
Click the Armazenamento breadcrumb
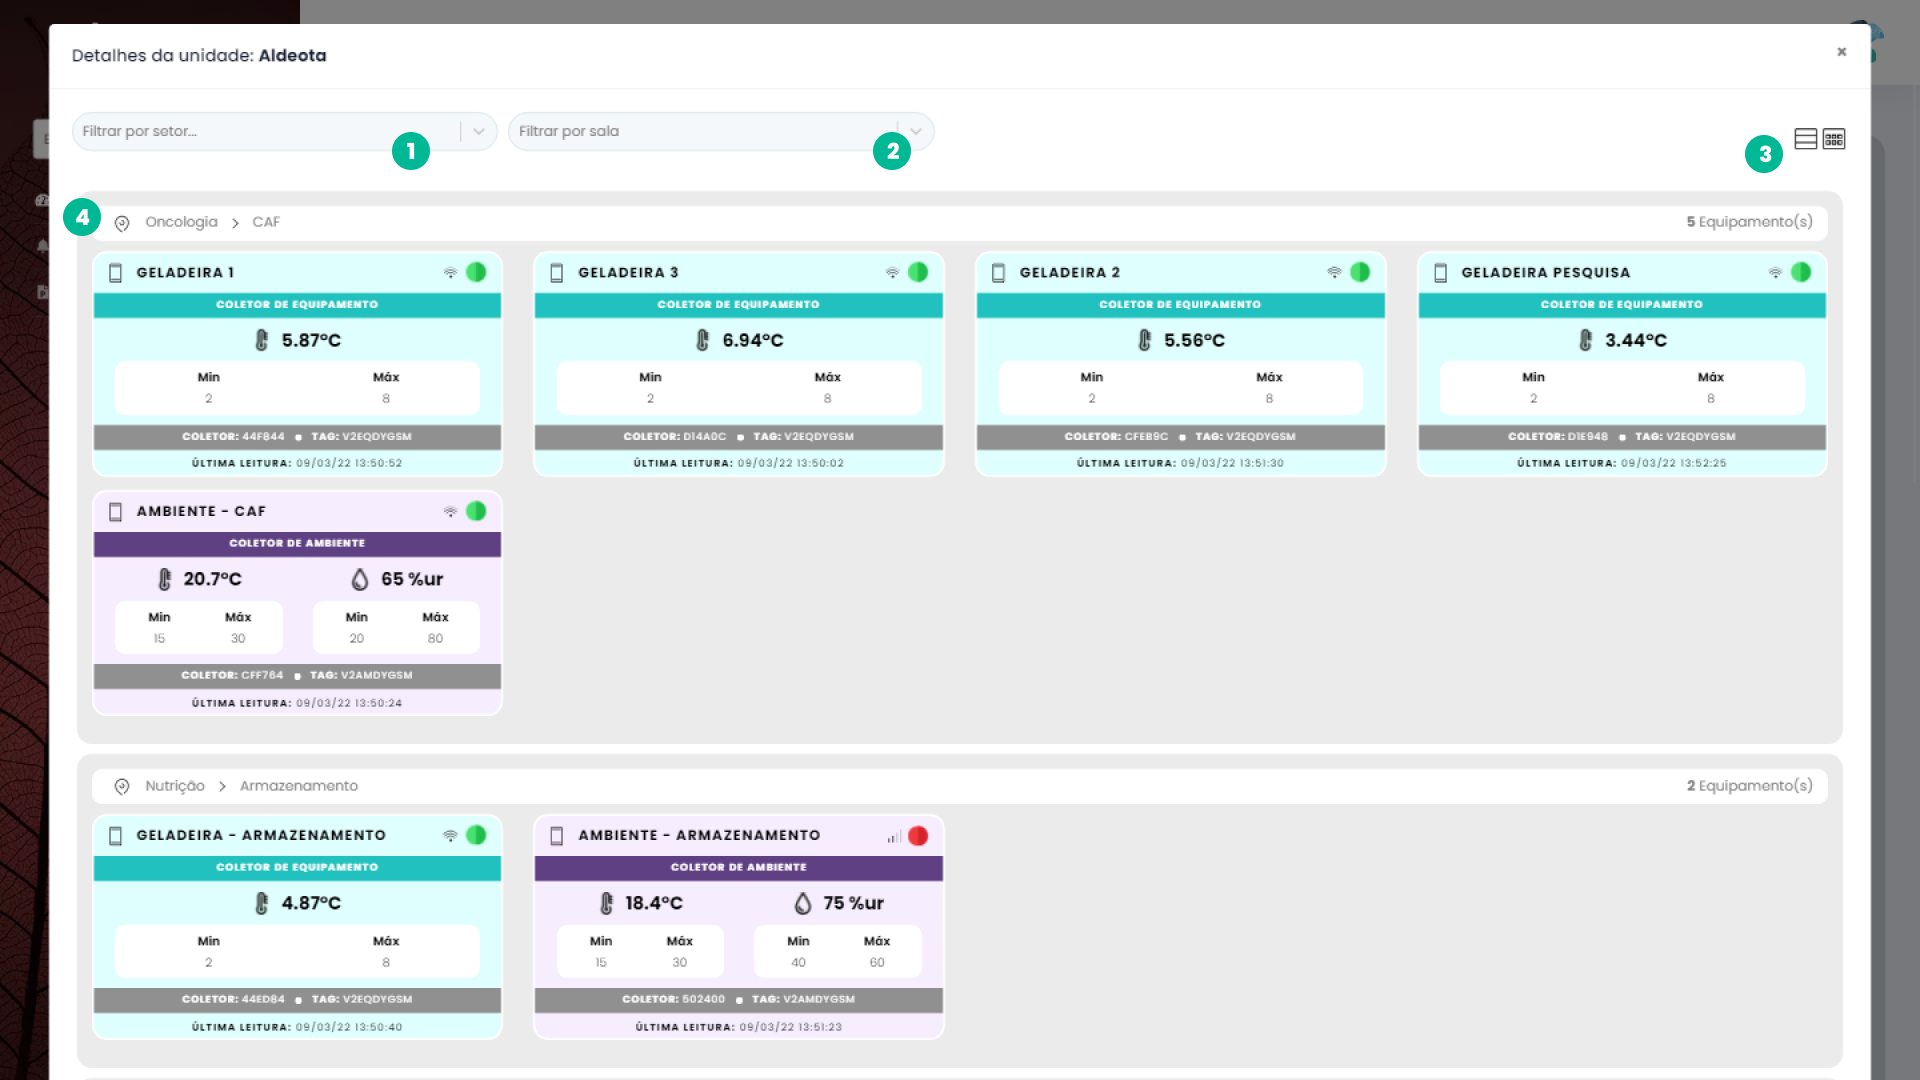[x=299, y=786]
